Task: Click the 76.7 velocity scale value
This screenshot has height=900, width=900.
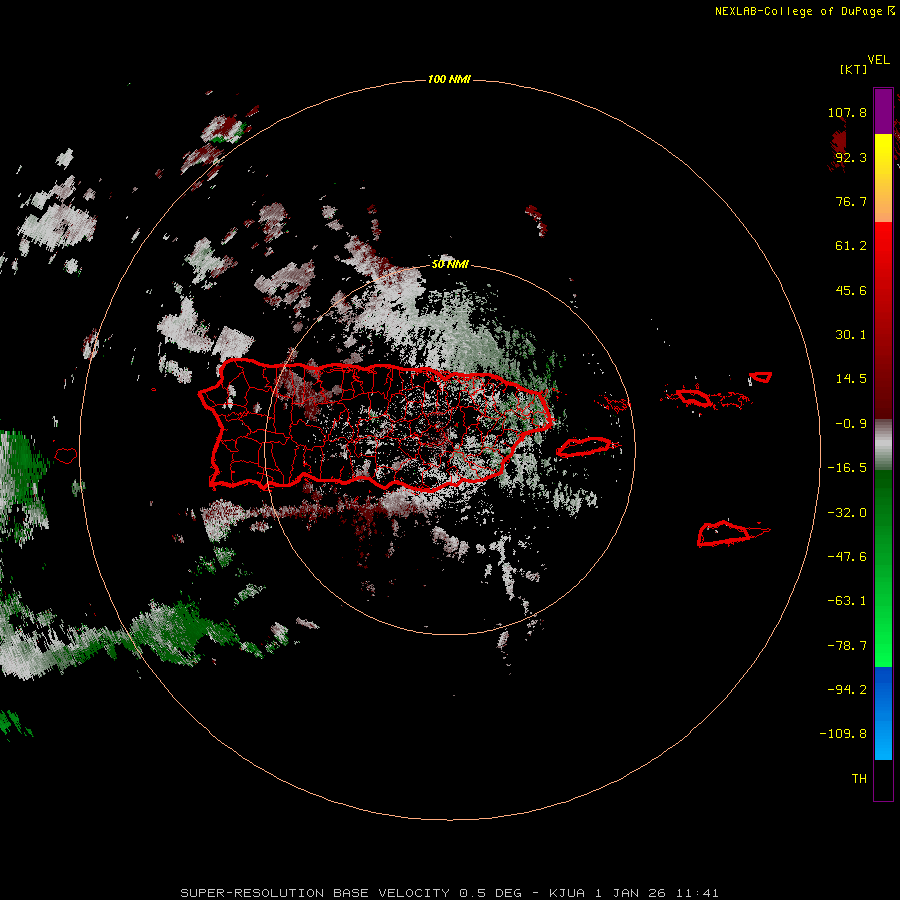Action: (x=851, y=201)
